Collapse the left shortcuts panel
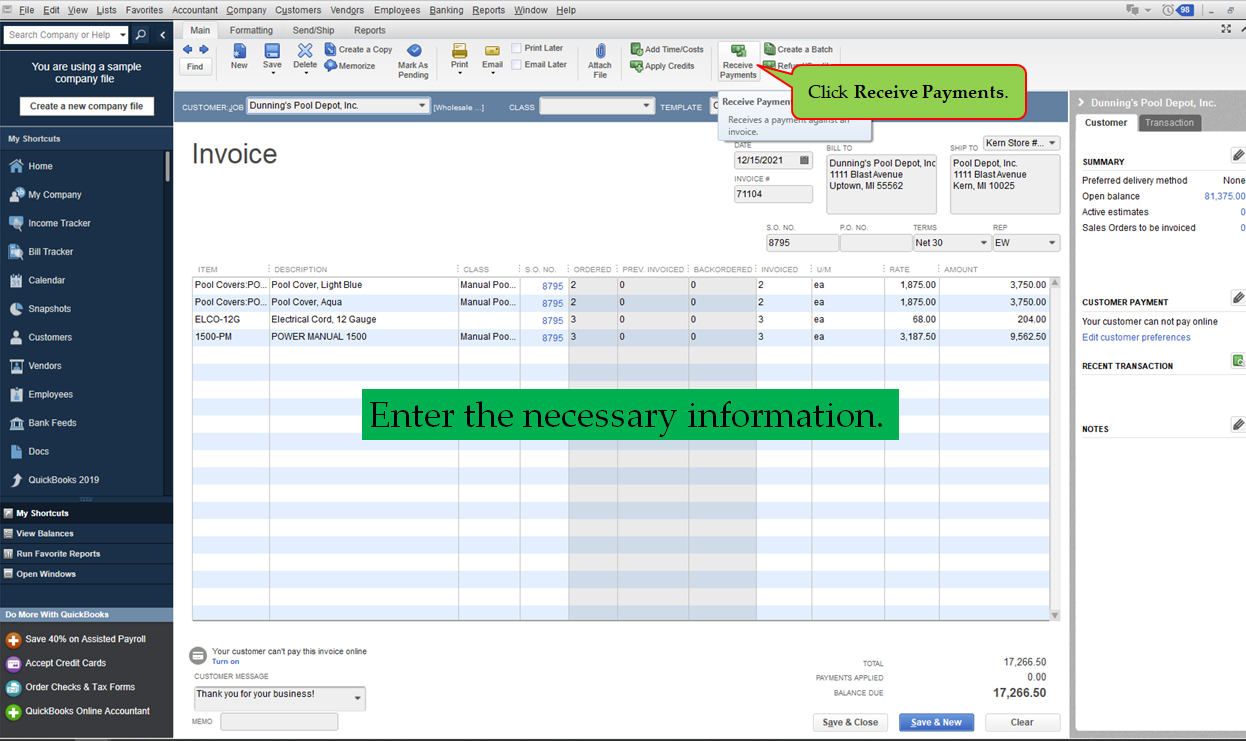 163,35
